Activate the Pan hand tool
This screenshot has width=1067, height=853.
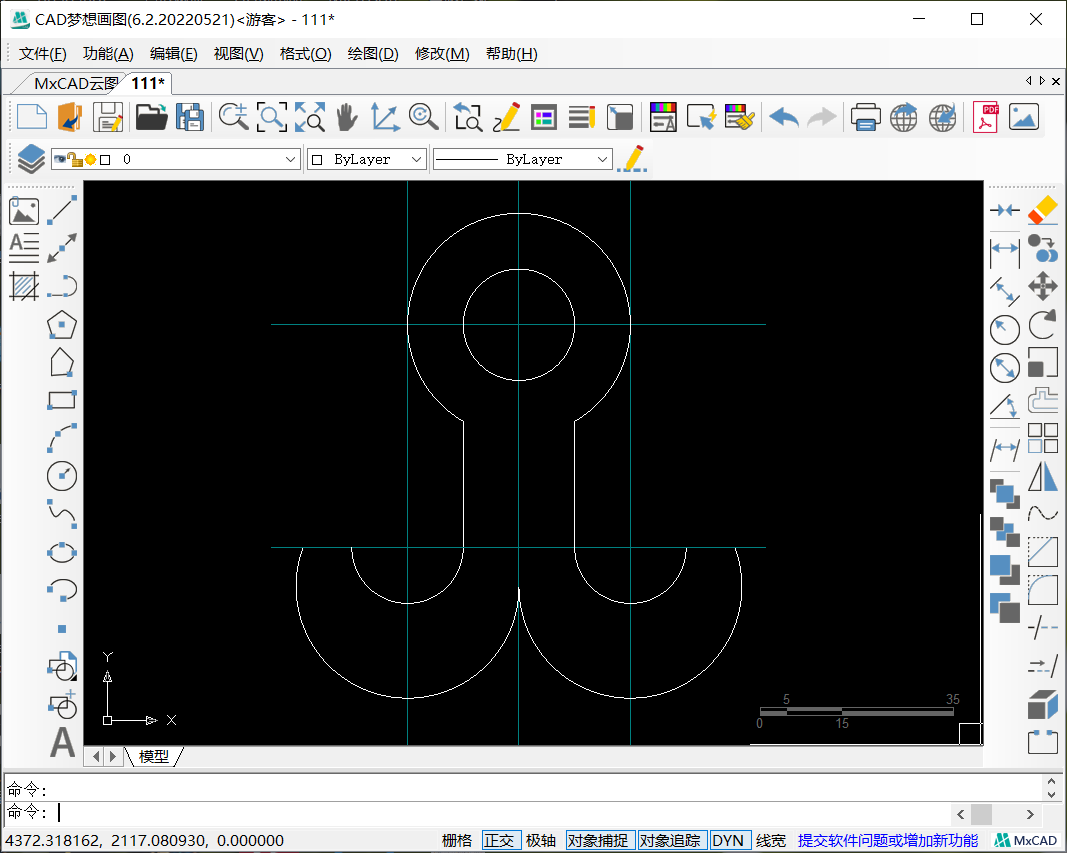point(347,117)
